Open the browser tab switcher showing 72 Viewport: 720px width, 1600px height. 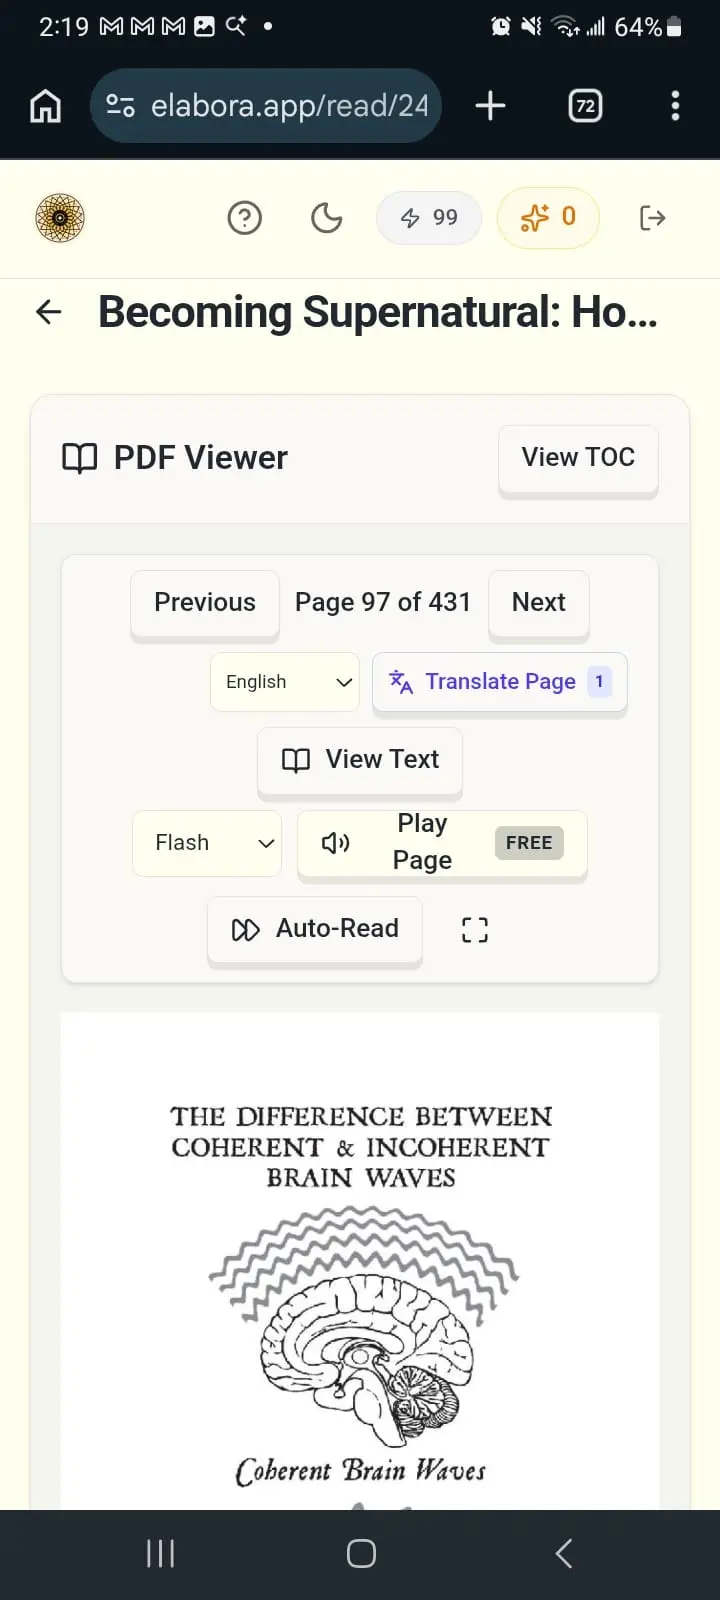click(x=586, y=105)
